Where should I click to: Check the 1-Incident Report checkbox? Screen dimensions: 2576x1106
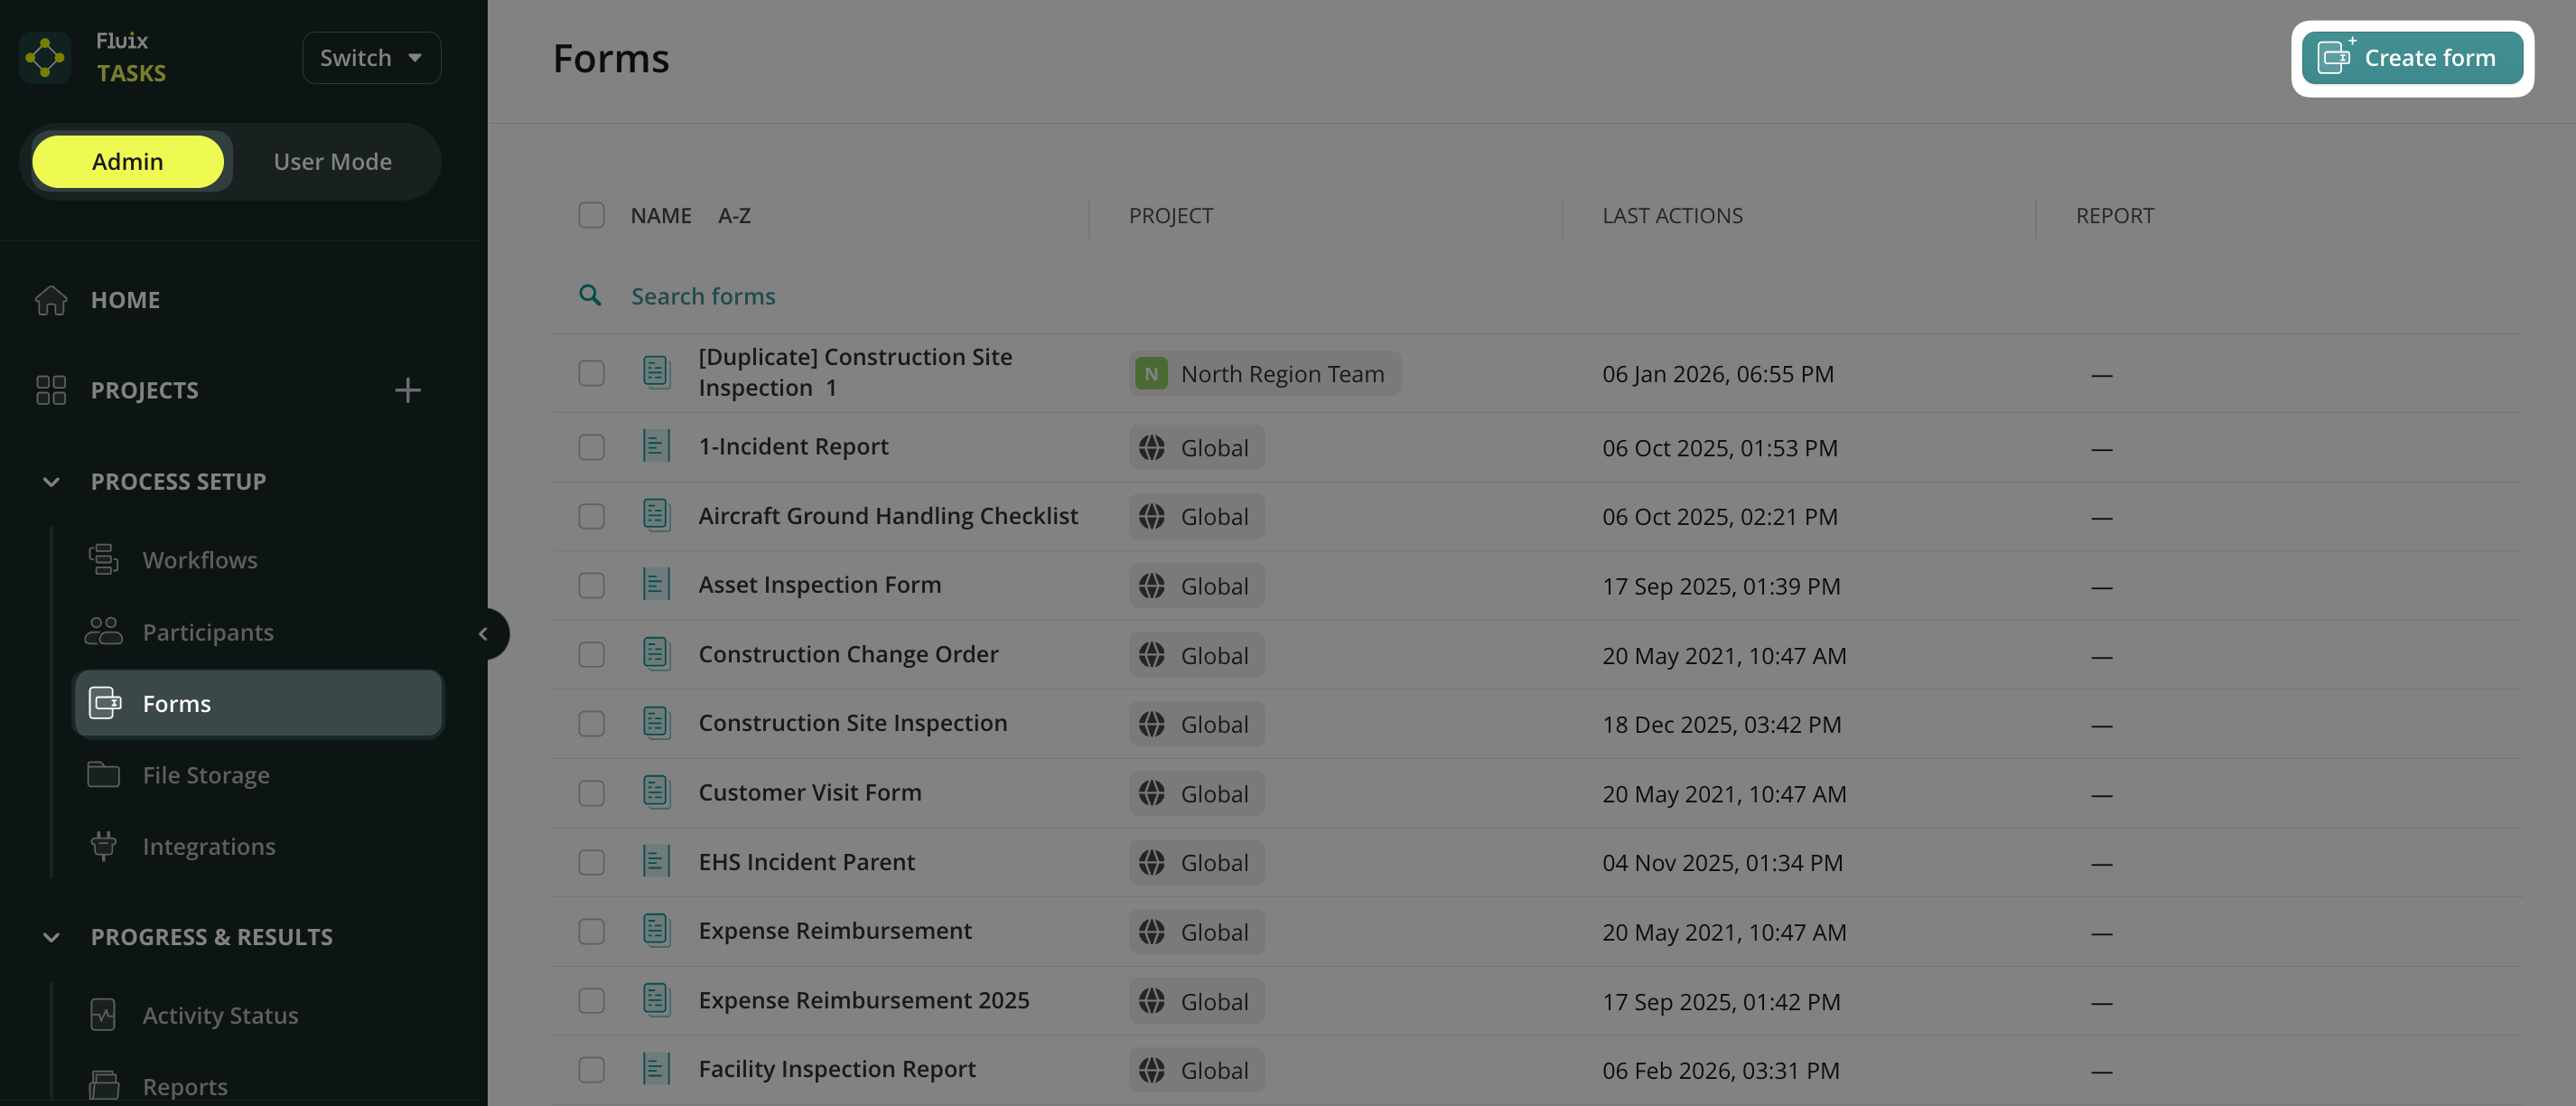click(x=591, y=447)
